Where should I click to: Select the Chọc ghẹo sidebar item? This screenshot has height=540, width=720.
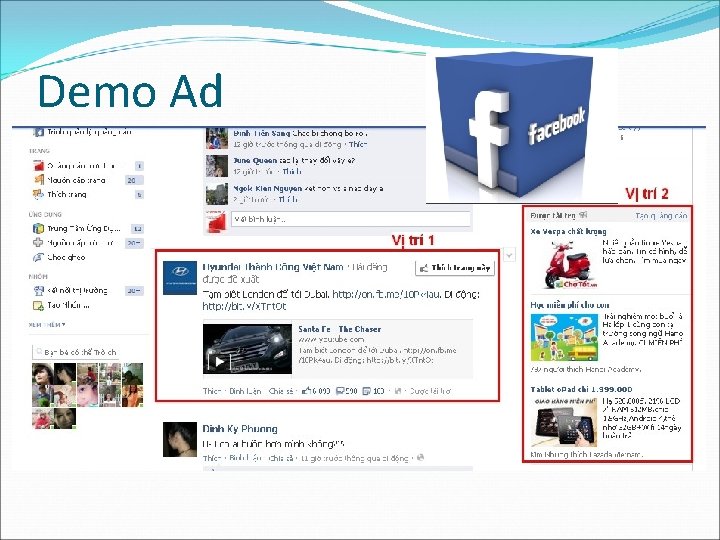point(89,257)
